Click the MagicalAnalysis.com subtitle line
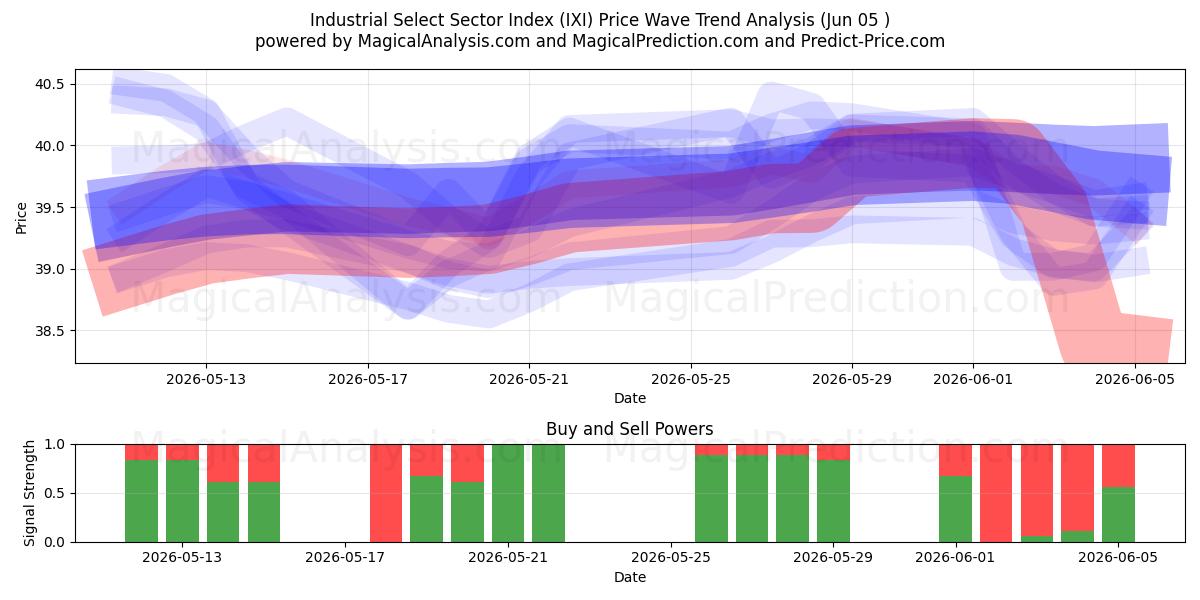Screen dimensions: 1200x600 [x=600, y=41]
